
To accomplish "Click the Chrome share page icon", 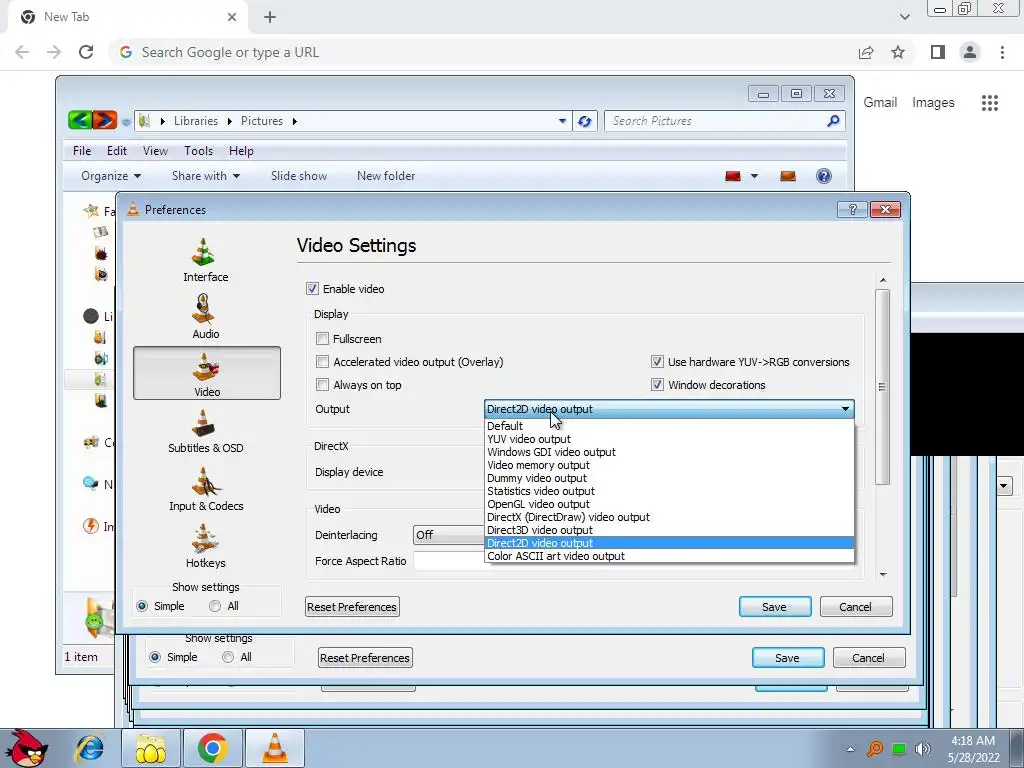I will click(866, 52).
